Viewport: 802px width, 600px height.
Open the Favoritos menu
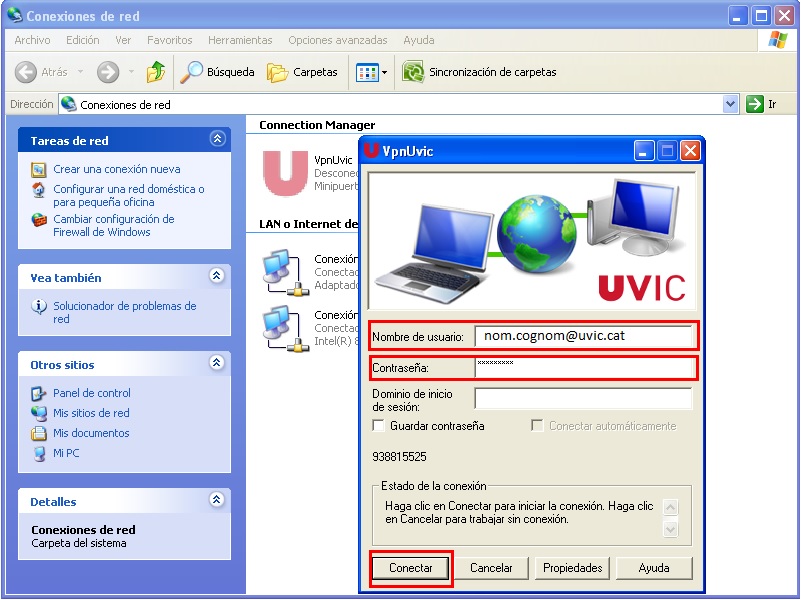point(169,40)
